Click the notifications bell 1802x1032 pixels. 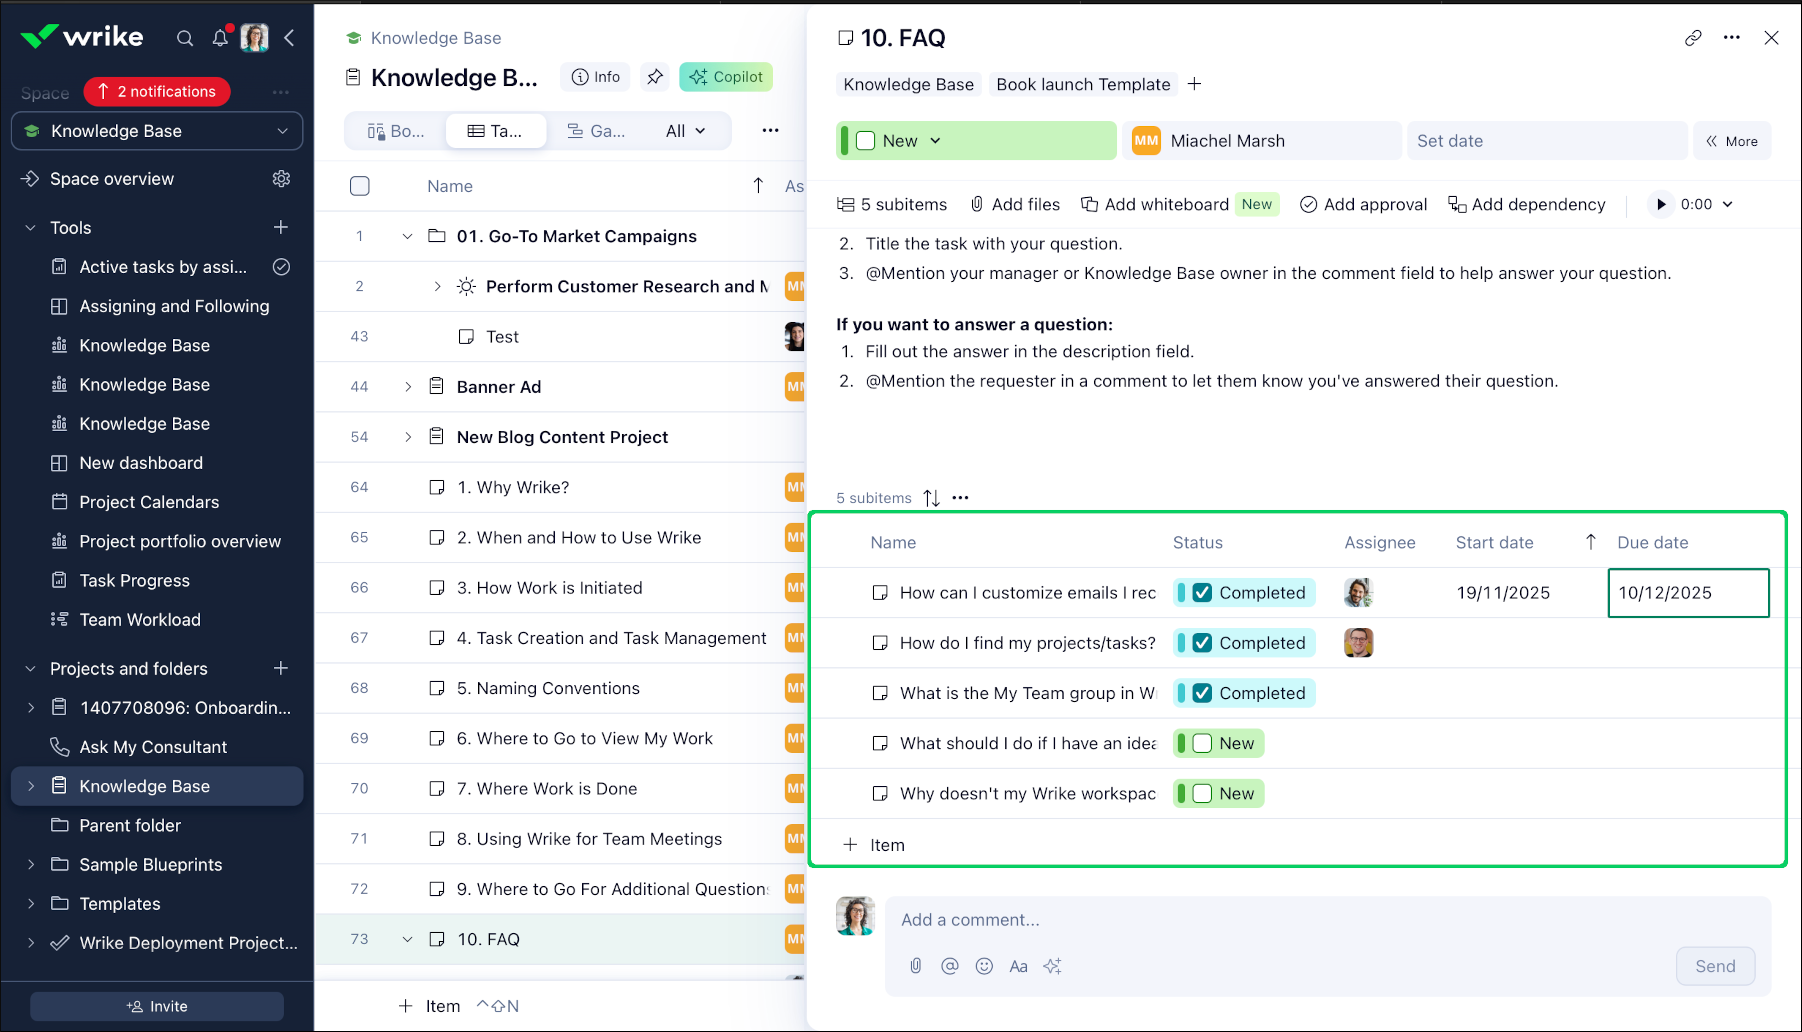[220, 37]
